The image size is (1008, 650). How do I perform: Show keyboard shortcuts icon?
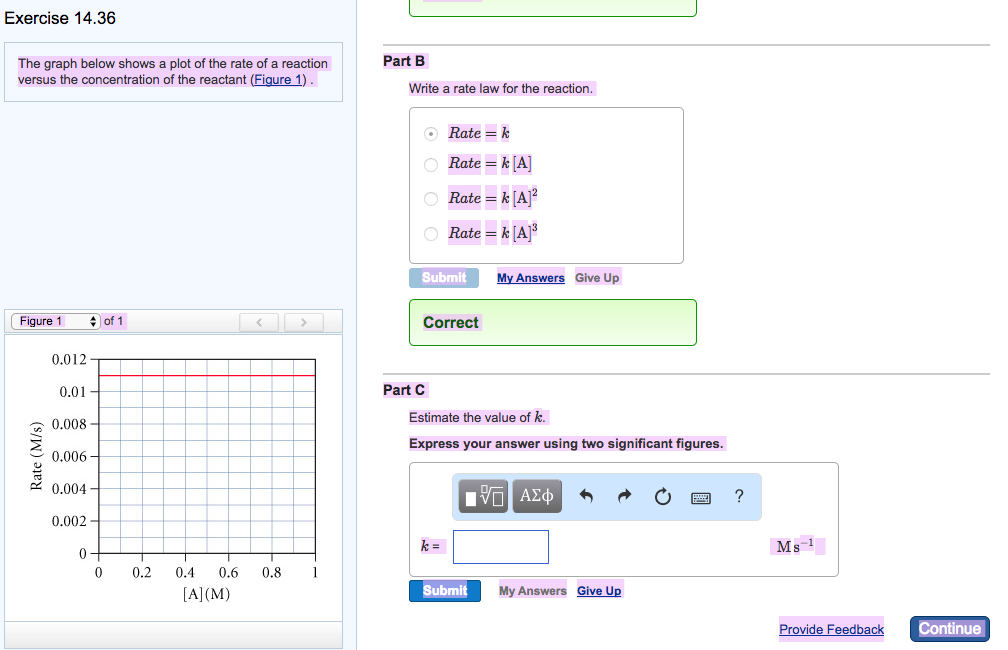[700, 496]
